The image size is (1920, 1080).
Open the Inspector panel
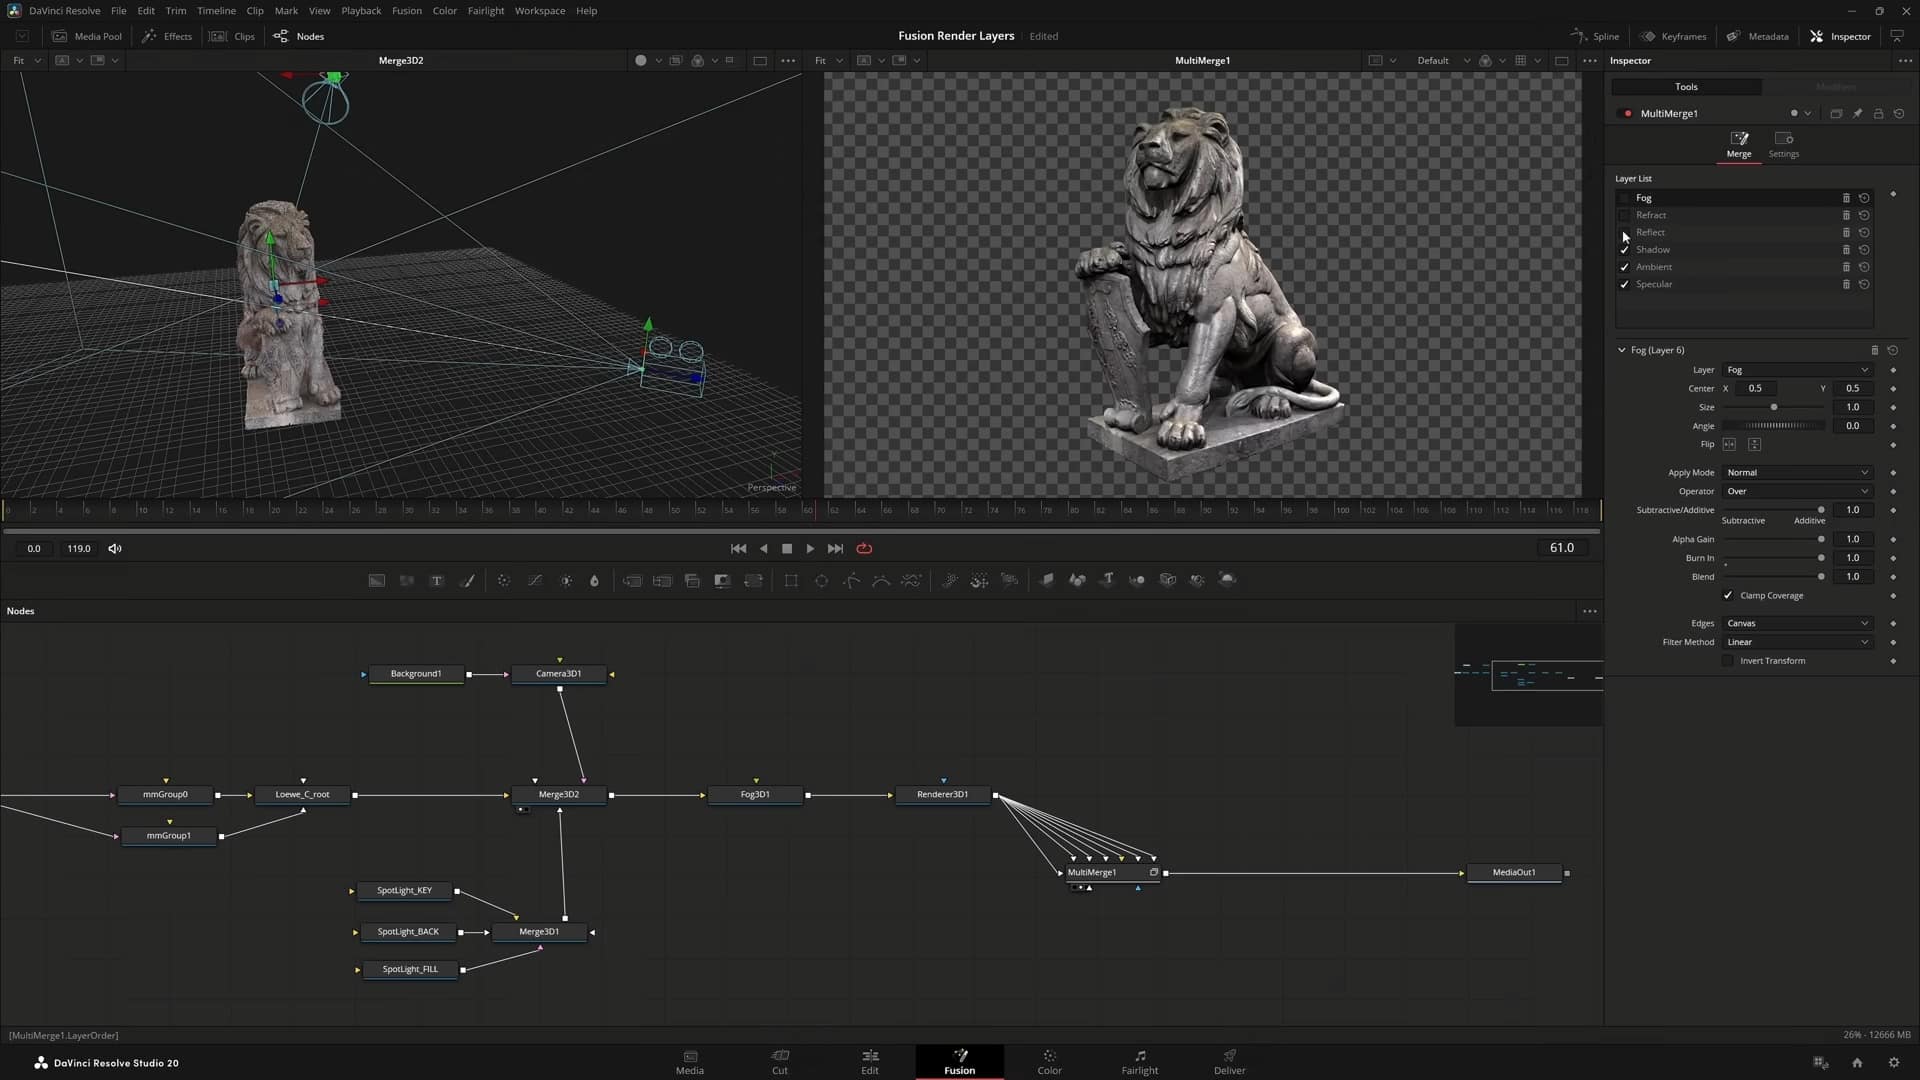tap(1841, 36)
